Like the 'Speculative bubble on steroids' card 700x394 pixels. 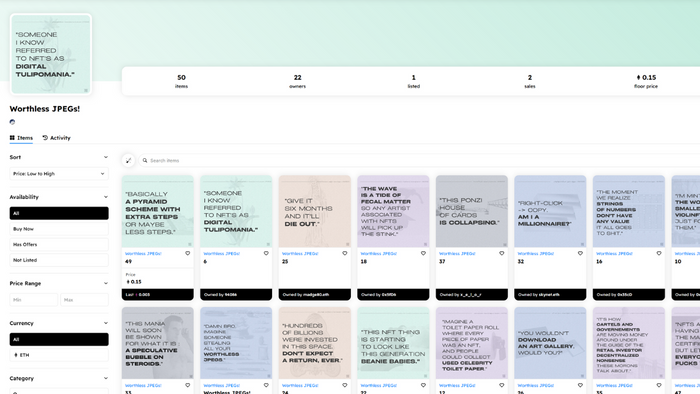tap(188, 385)
